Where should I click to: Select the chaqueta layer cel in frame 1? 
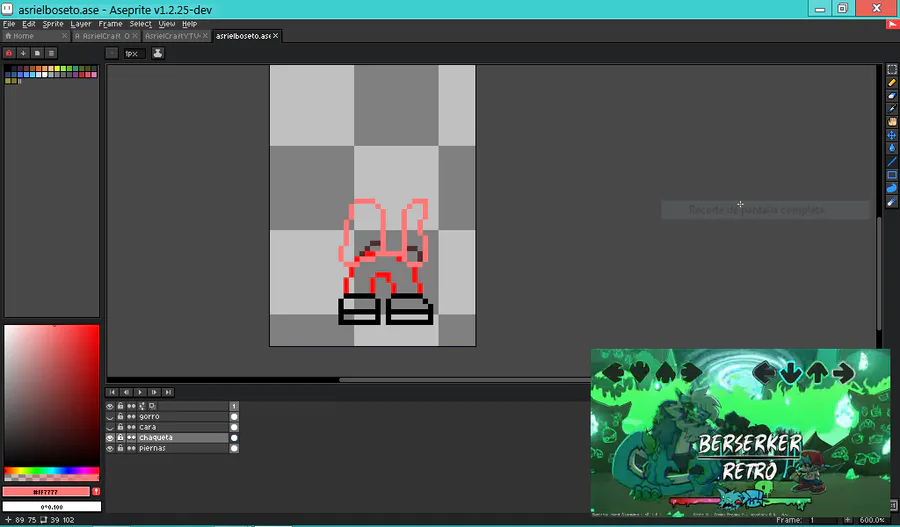tap(234, 437)
